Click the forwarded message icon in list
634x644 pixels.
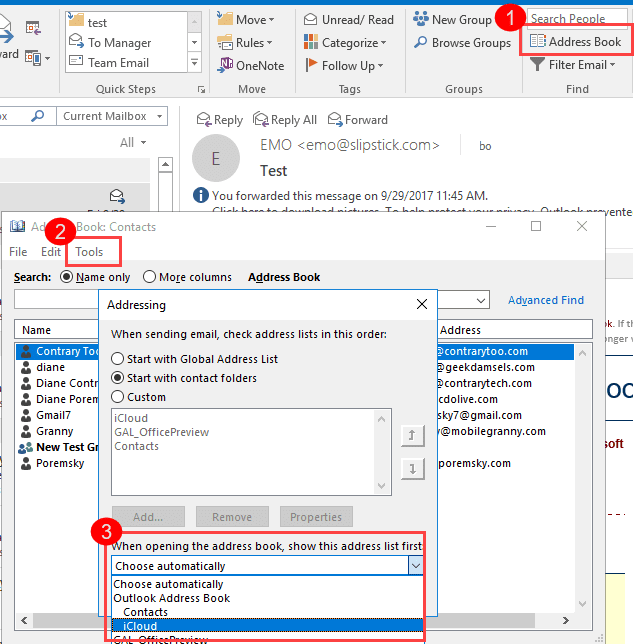click(117, 196)
